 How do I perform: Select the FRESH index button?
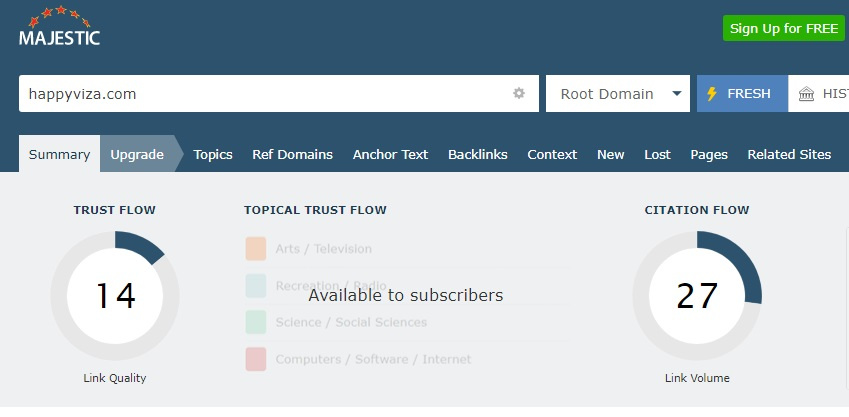(742, 94)
